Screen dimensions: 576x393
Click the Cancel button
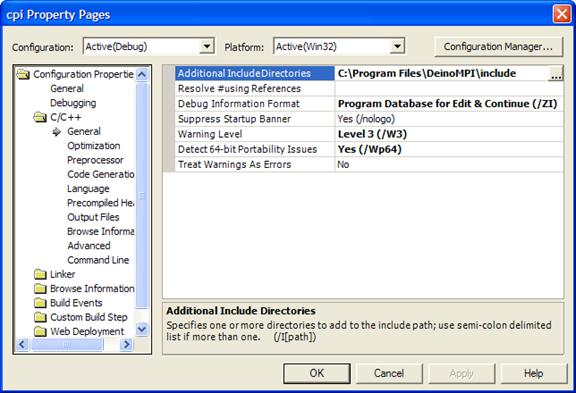[389, 374]
